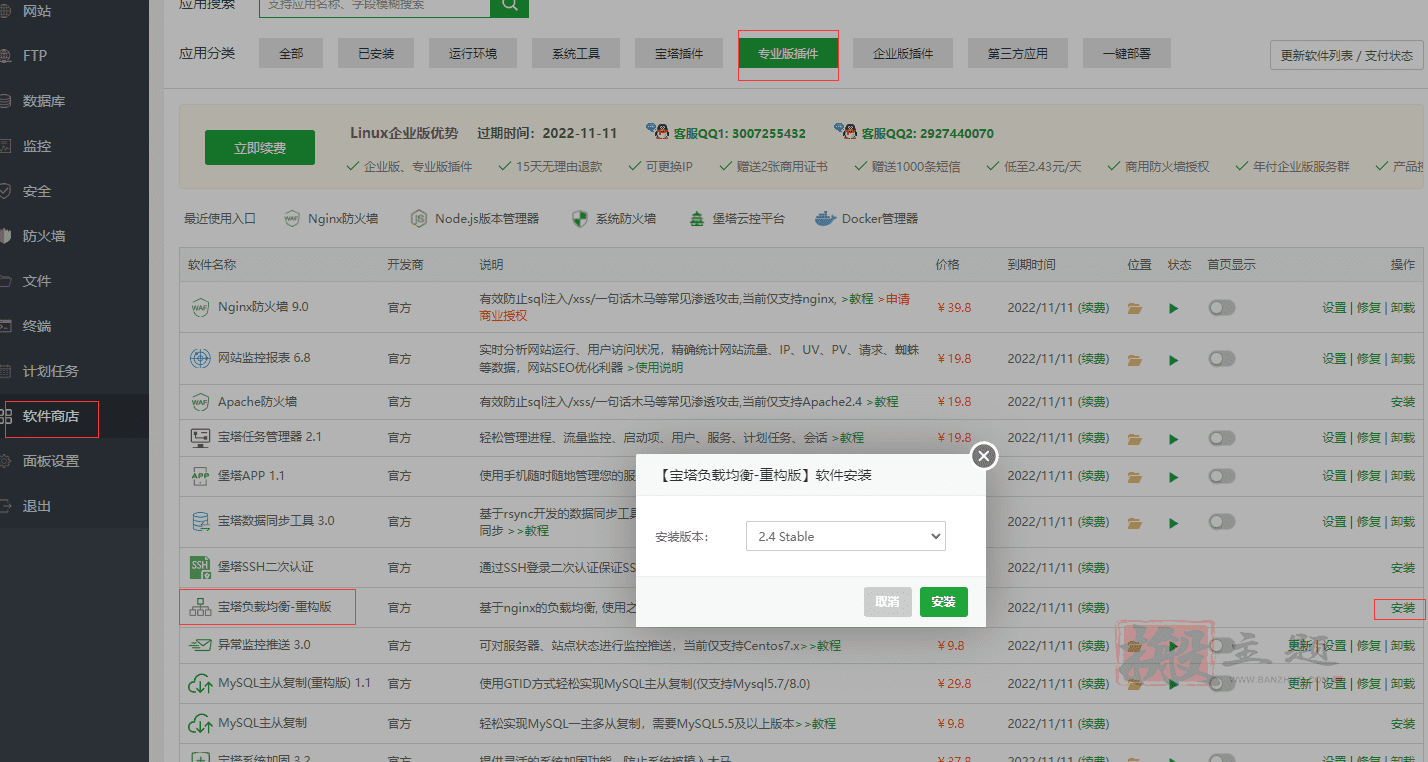Screen dimensions: 1428x762
Task: Open folder location of 宝塔任务管理器 row
Action: (x=1134, y=438)
